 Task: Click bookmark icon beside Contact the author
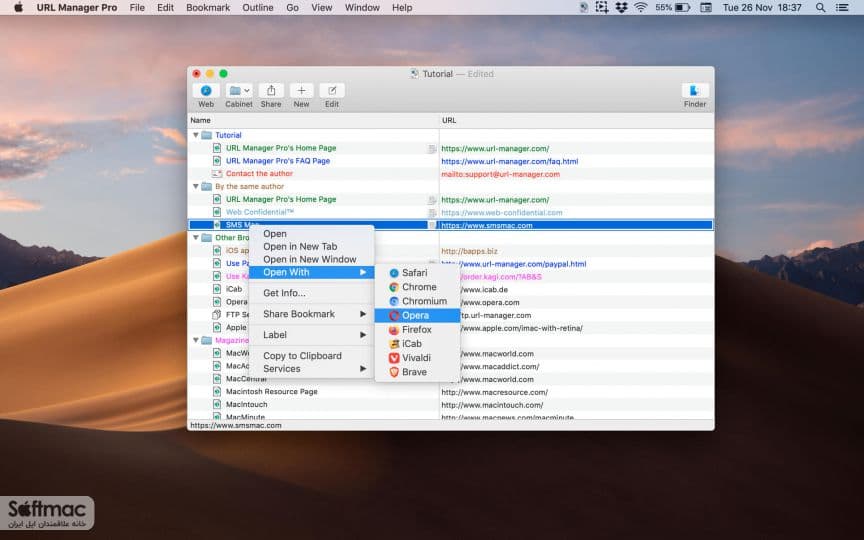coord(217,174)
